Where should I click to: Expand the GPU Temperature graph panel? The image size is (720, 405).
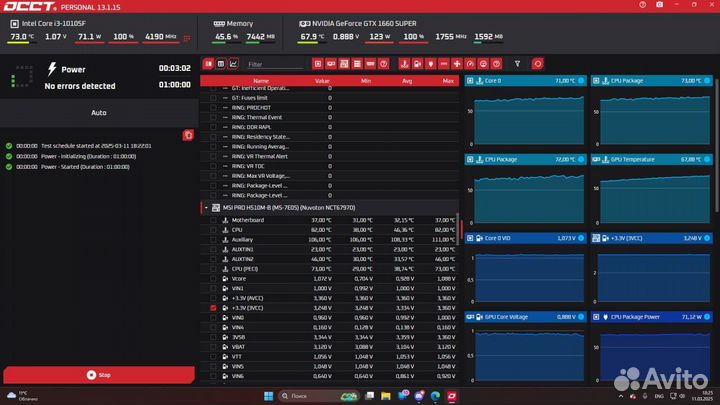pos(709,158)
